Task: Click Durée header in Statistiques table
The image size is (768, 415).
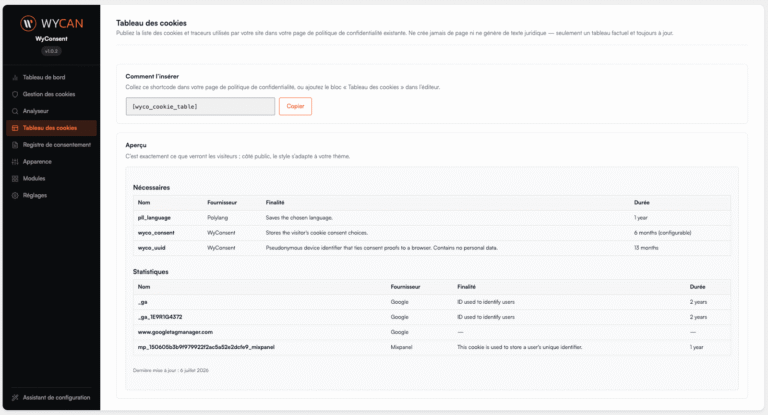Action: coord(697,287)
